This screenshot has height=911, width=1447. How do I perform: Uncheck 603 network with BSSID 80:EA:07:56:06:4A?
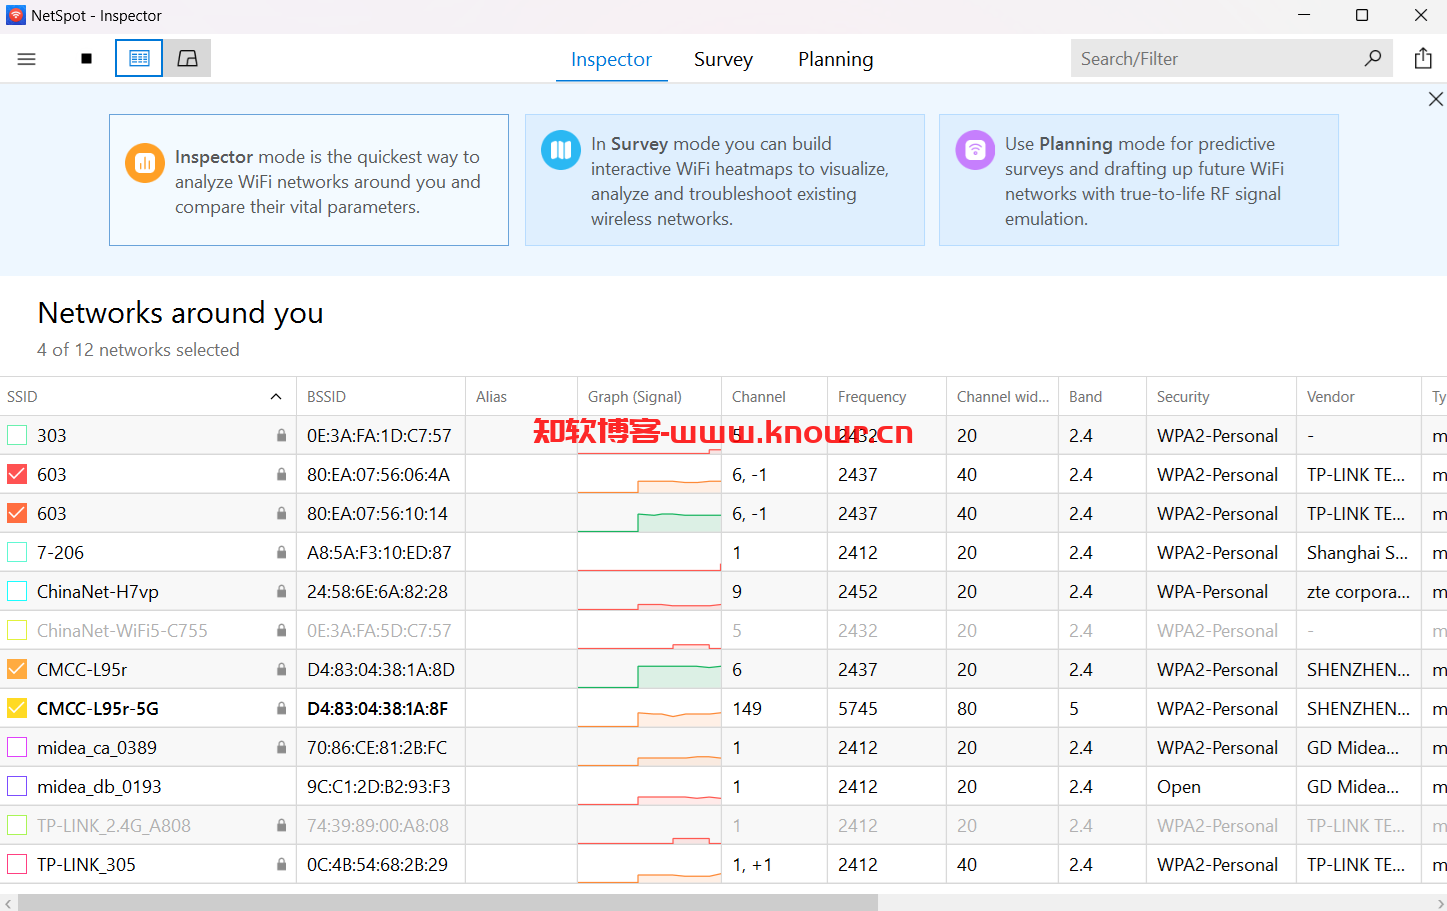coord(17,474)
